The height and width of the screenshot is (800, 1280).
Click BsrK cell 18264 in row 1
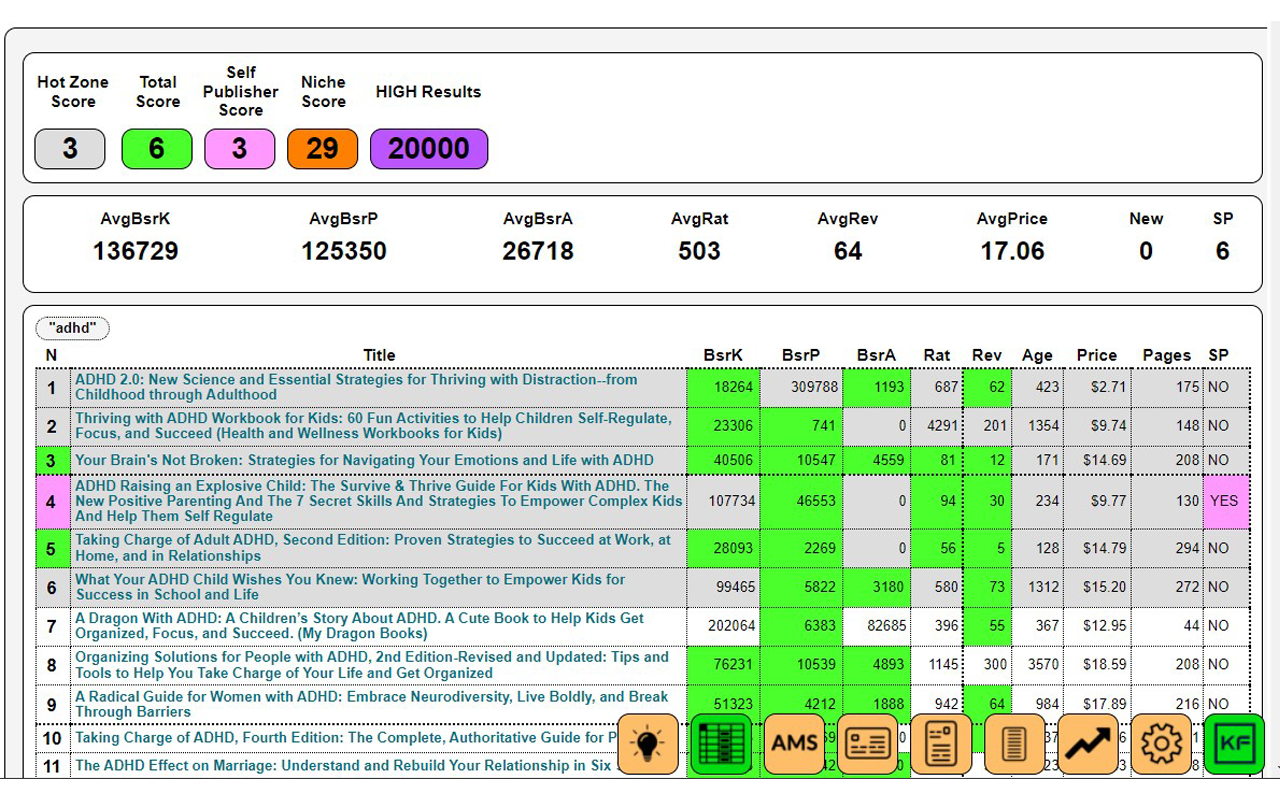click(x=723, y=387)
